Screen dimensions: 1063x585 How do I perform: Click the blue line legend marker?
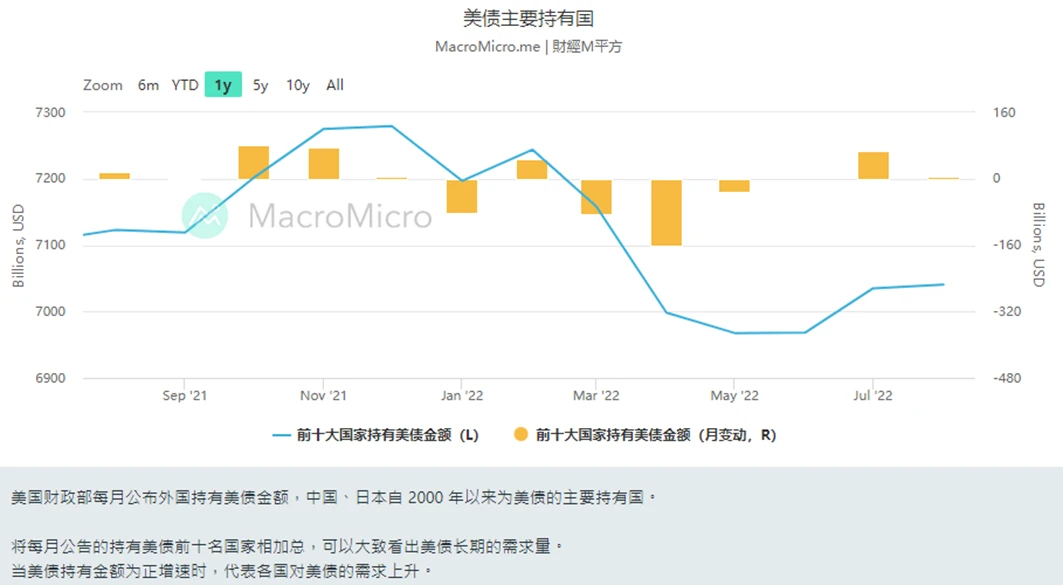coord(281,435)
